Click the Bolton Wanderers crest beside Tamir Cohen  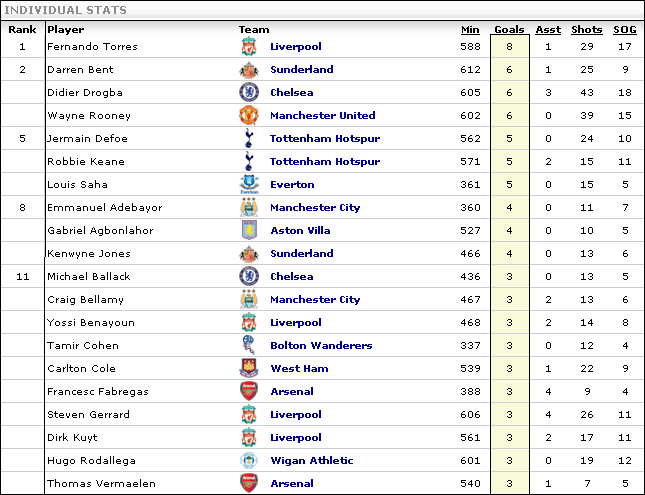tap(248, 345)
